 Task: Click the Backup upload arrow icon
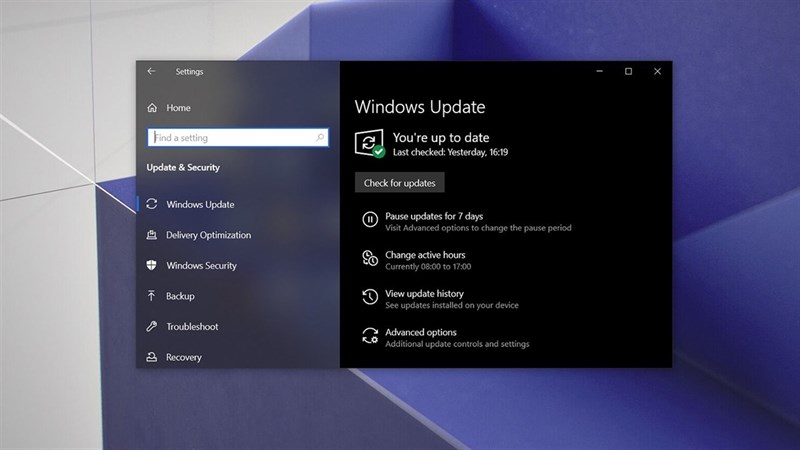click(152, 296)
